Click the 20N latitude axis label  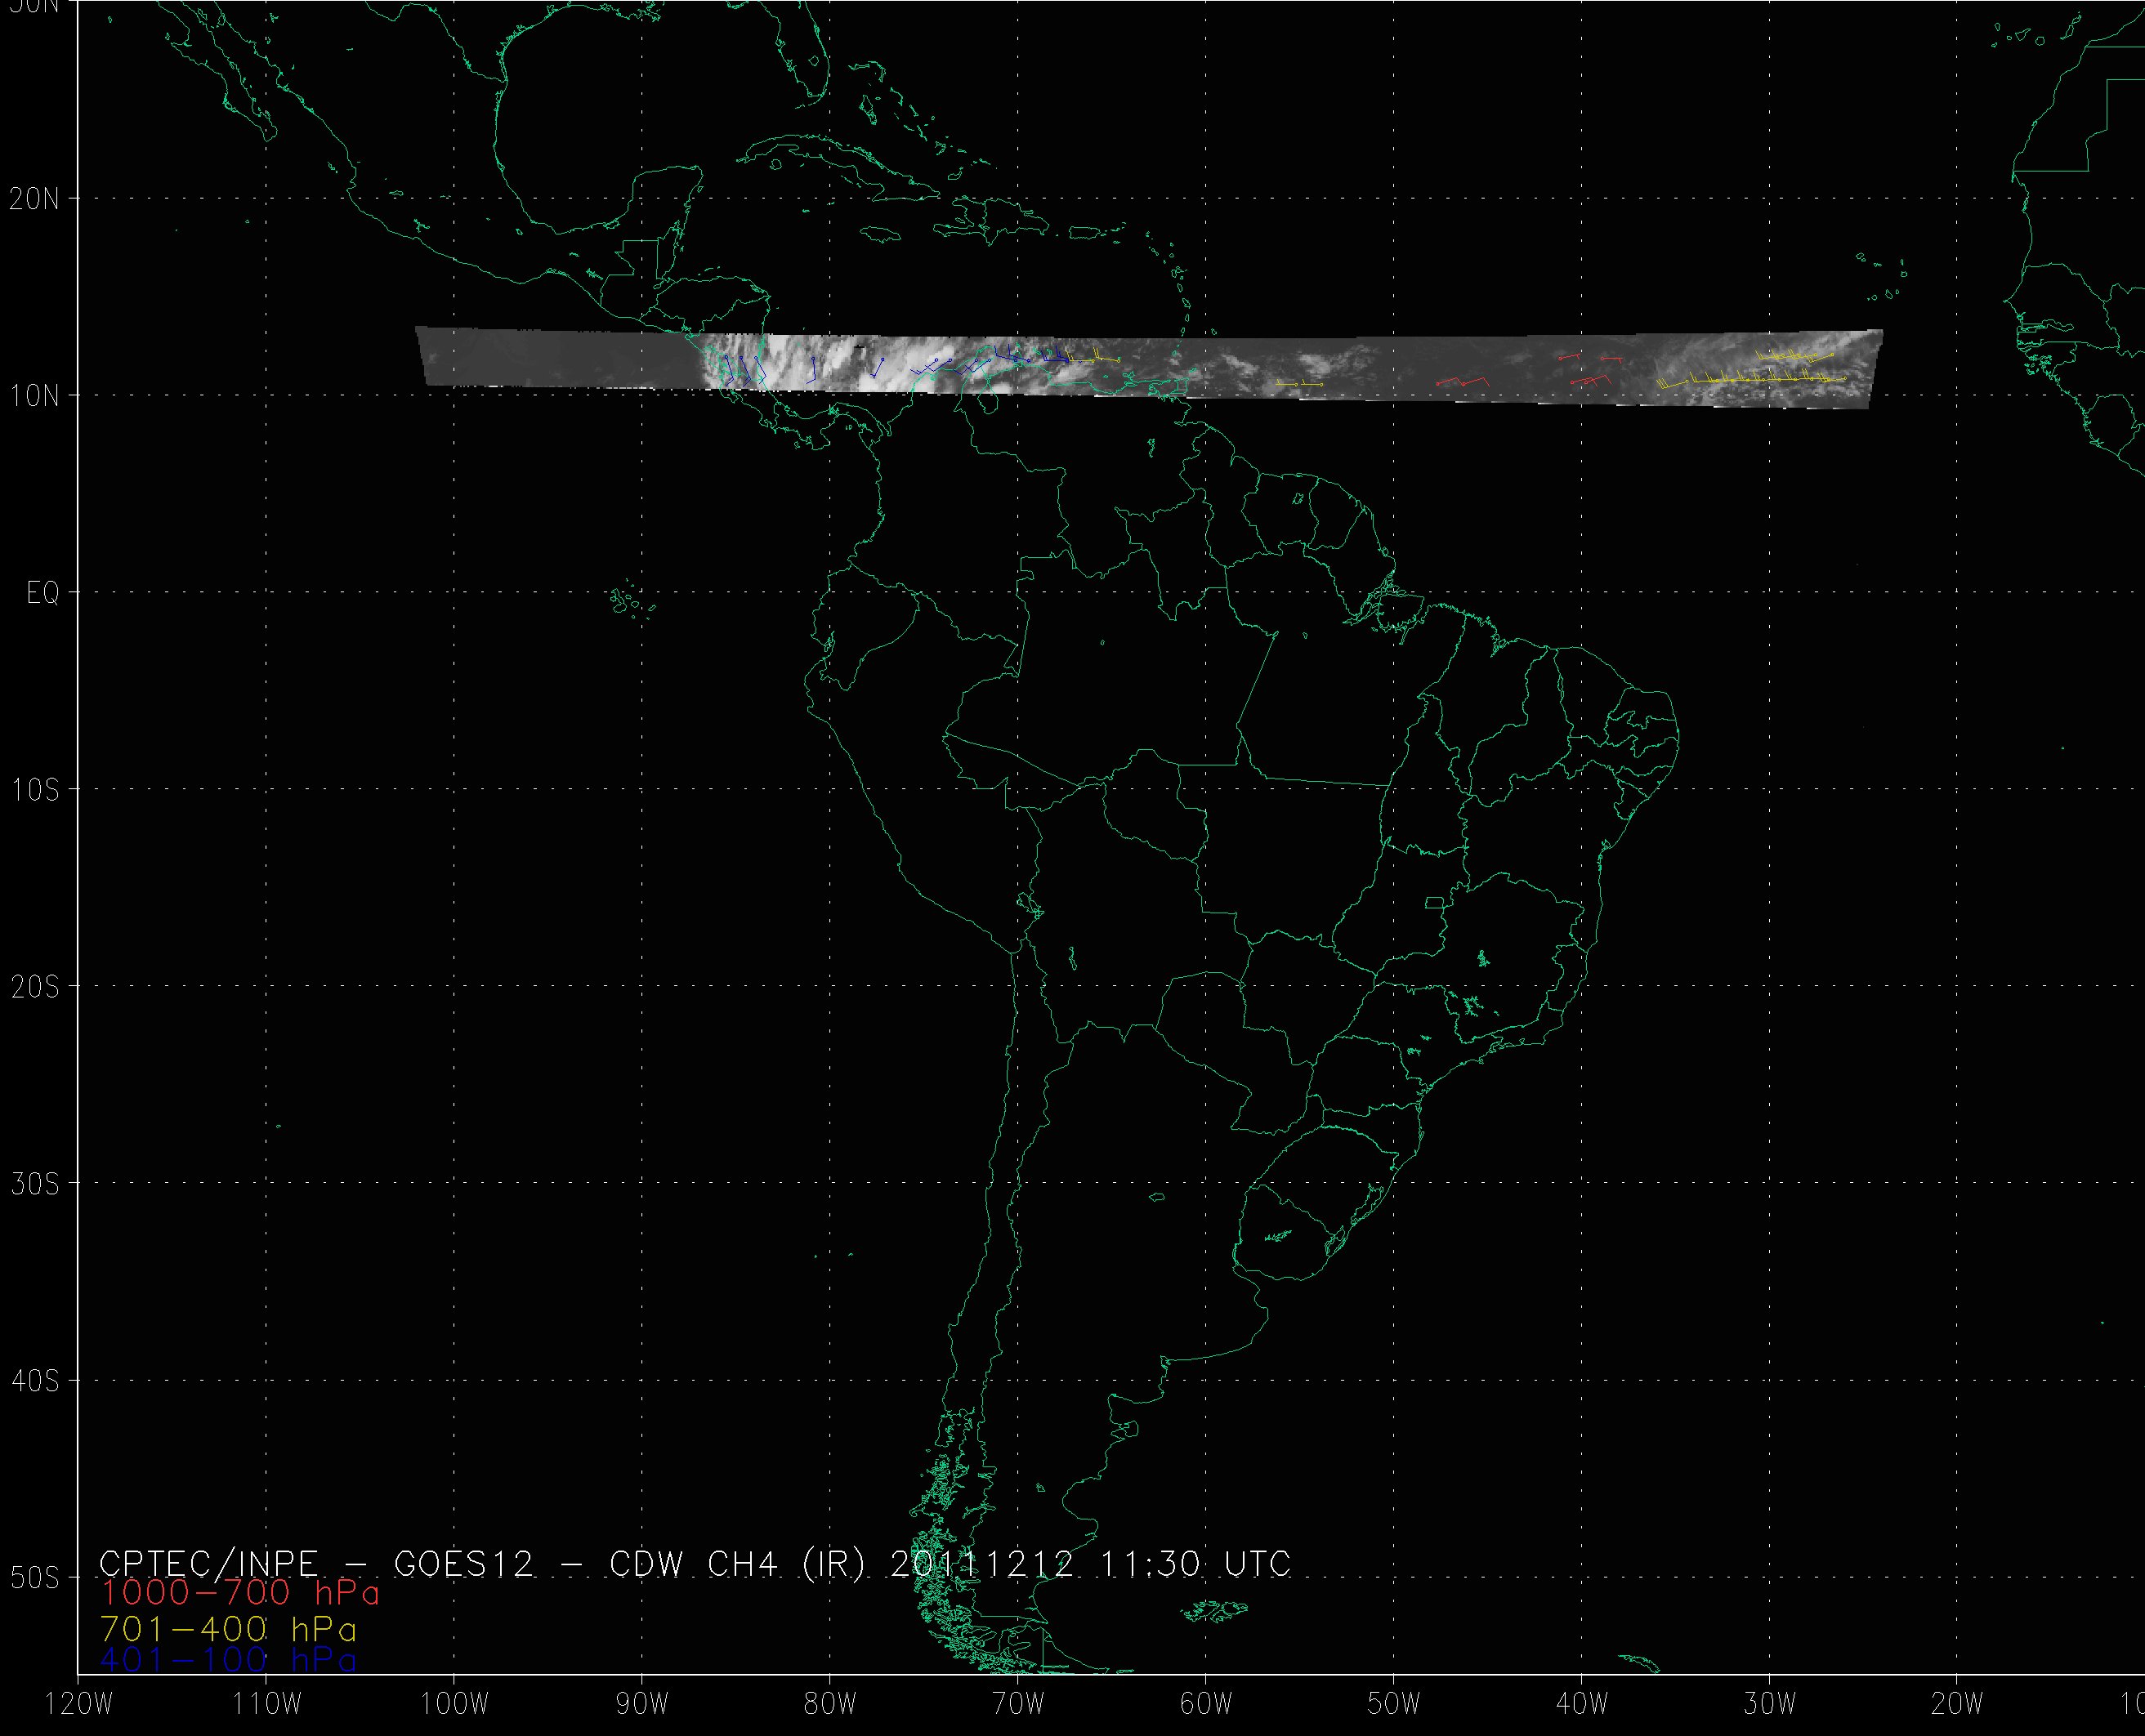(x=34, y=199)
